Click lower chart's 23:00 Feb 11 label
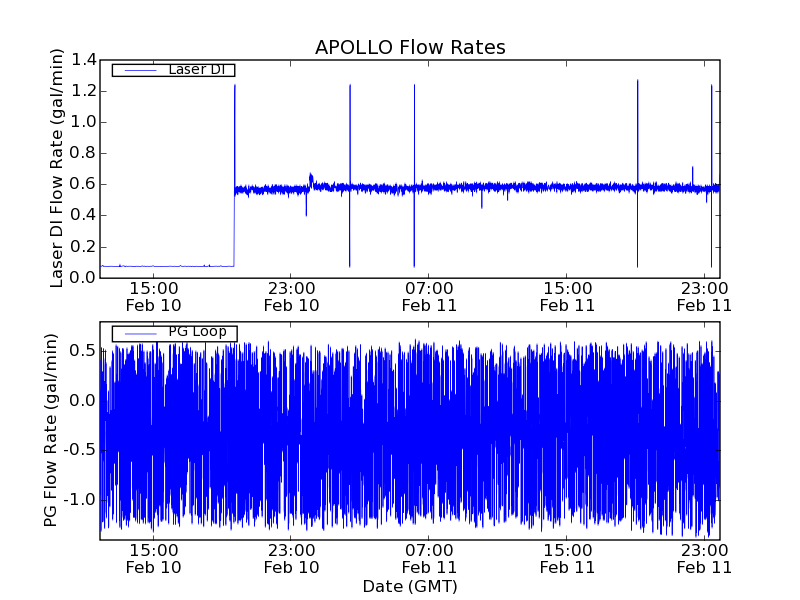Viewport: 800px width, 600px height. [x=705, y=559]
